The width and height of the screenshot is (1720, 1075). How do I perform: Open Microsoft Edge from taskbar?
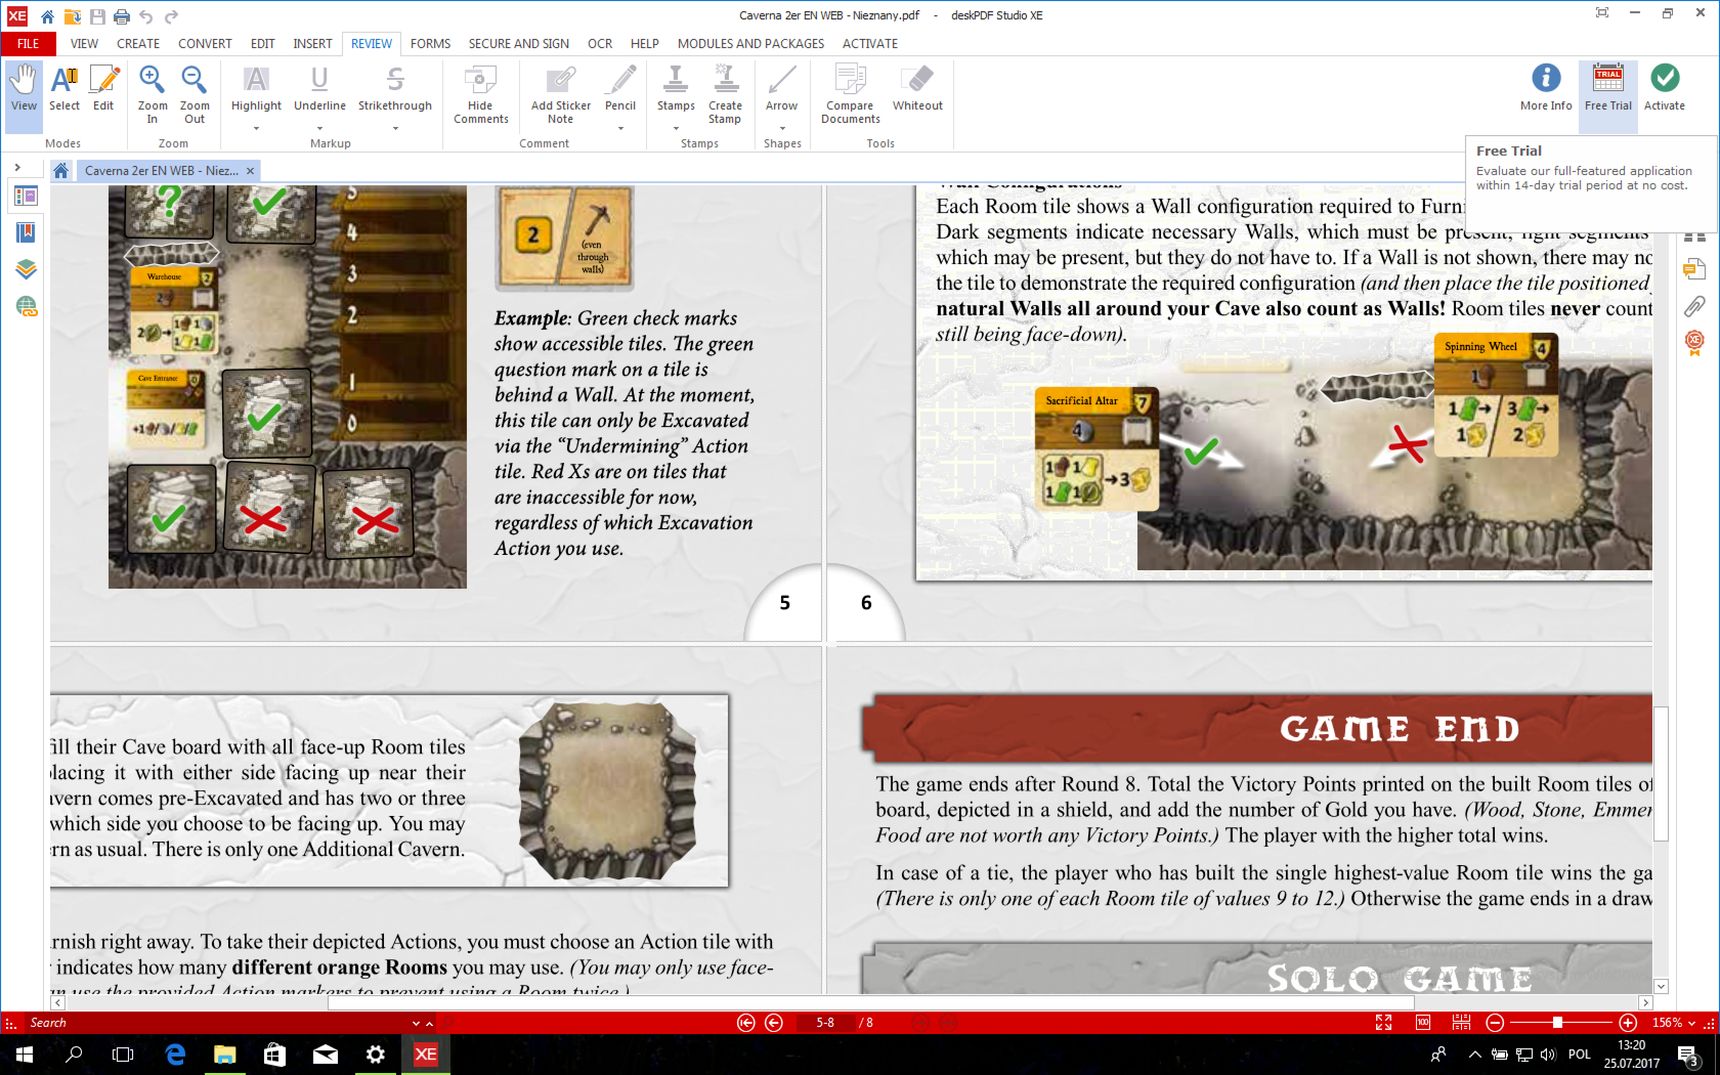pos(175,1054)
